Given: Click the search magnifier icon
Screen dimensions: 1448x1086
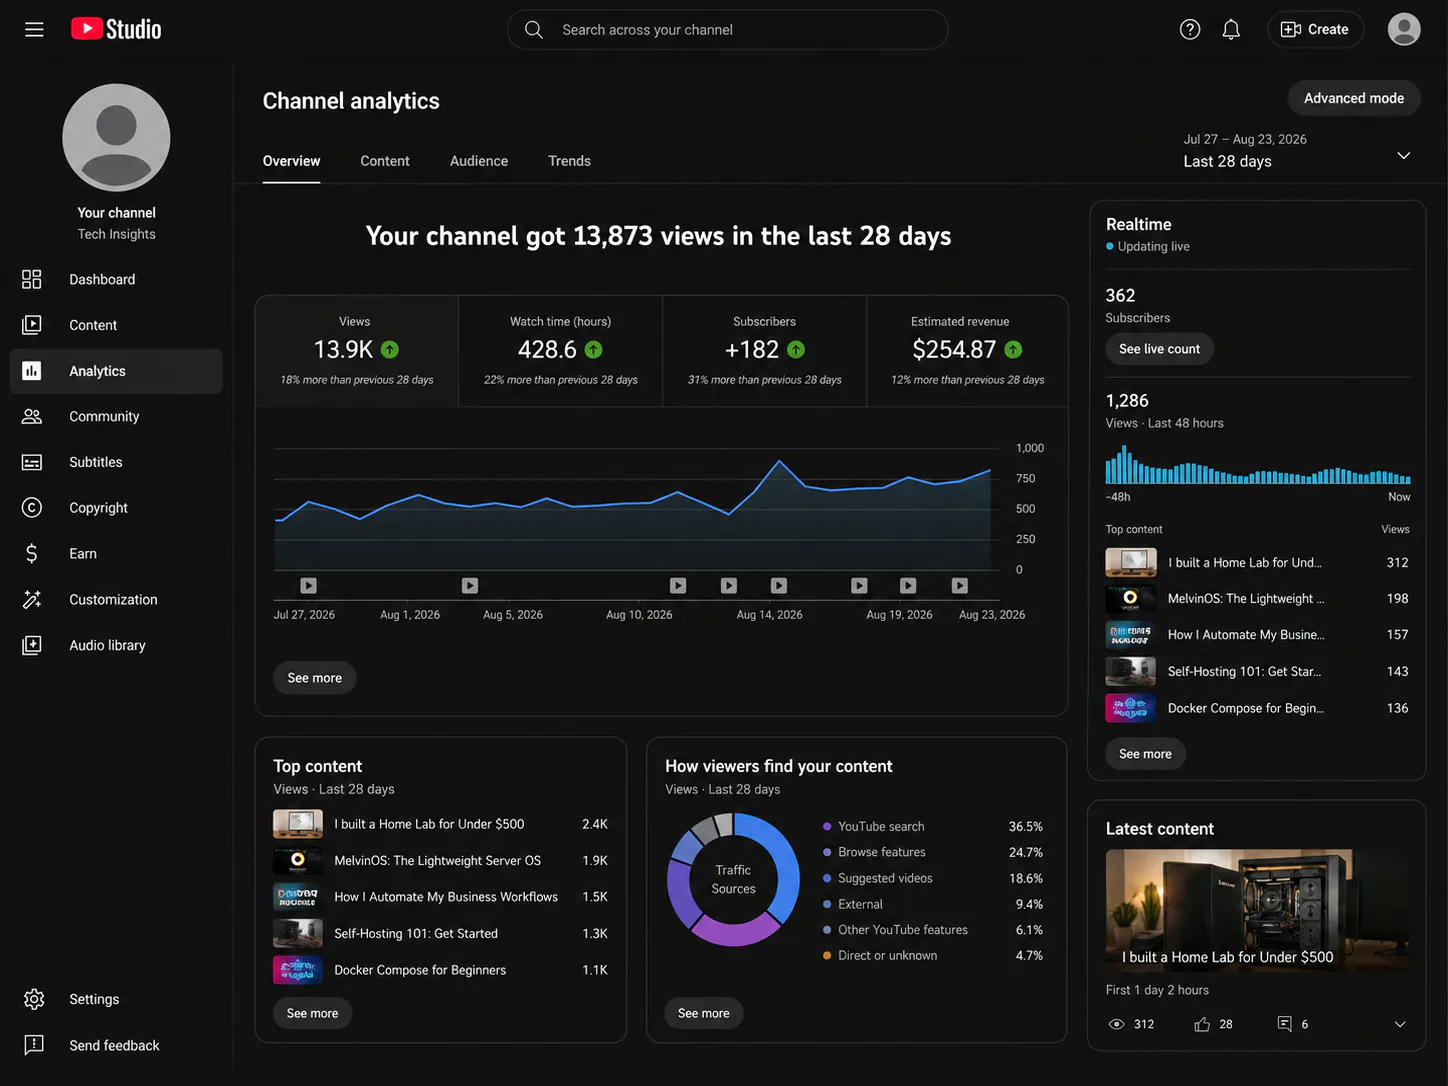Looking at the screenshot, I should point(534,30).
